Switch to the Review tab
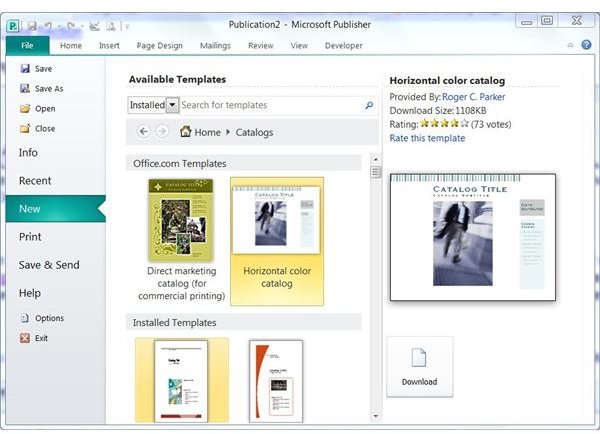 [261, 46]
